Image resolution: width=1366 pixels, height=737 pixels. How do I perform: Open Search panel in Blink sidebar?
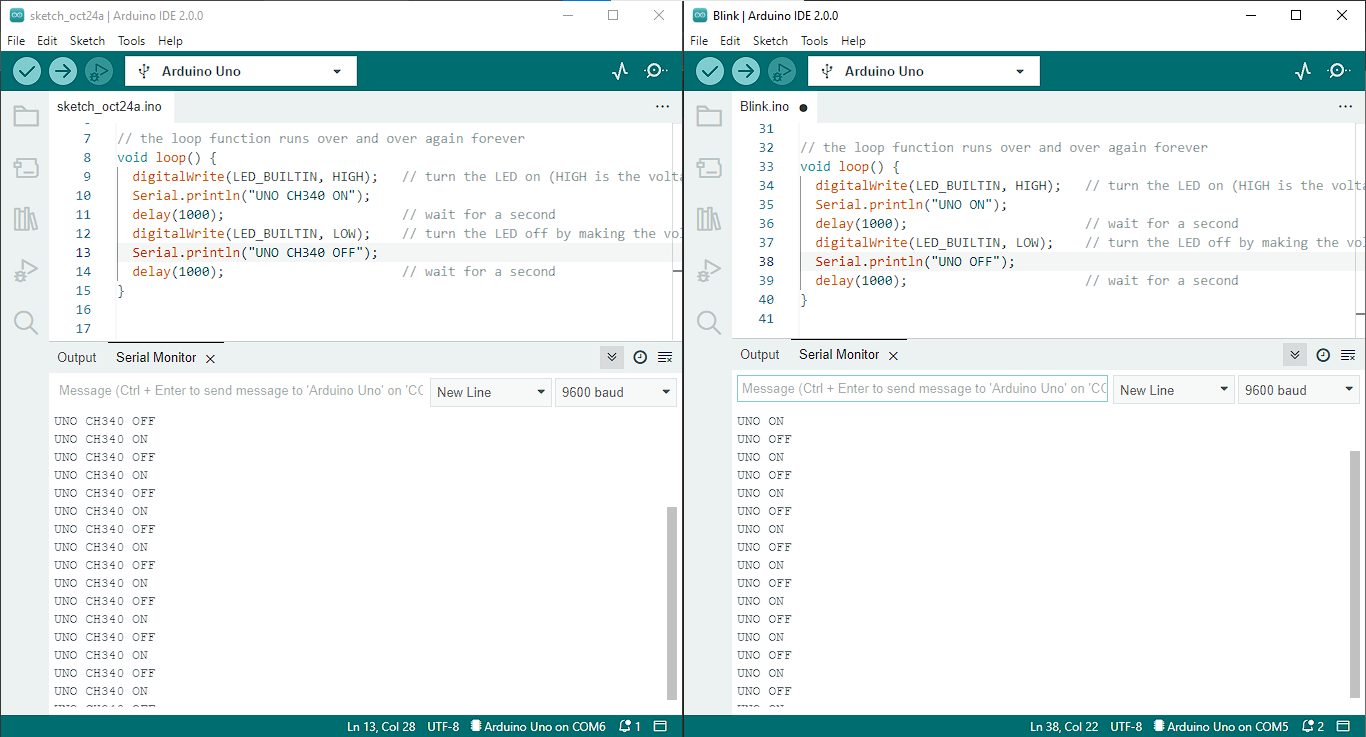[709, 322]
